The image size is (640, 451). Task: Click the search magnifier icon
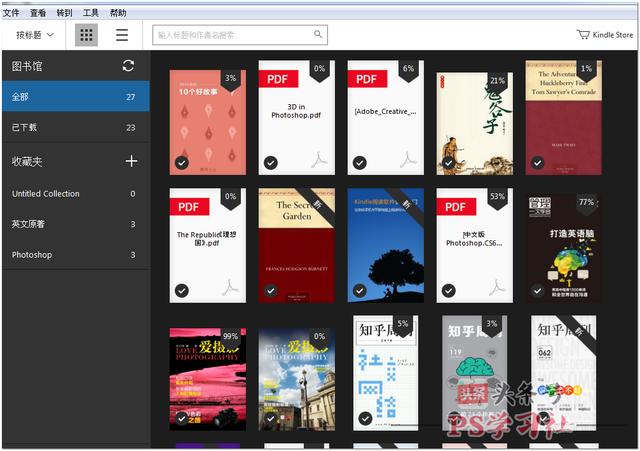[x=318, y=35]
